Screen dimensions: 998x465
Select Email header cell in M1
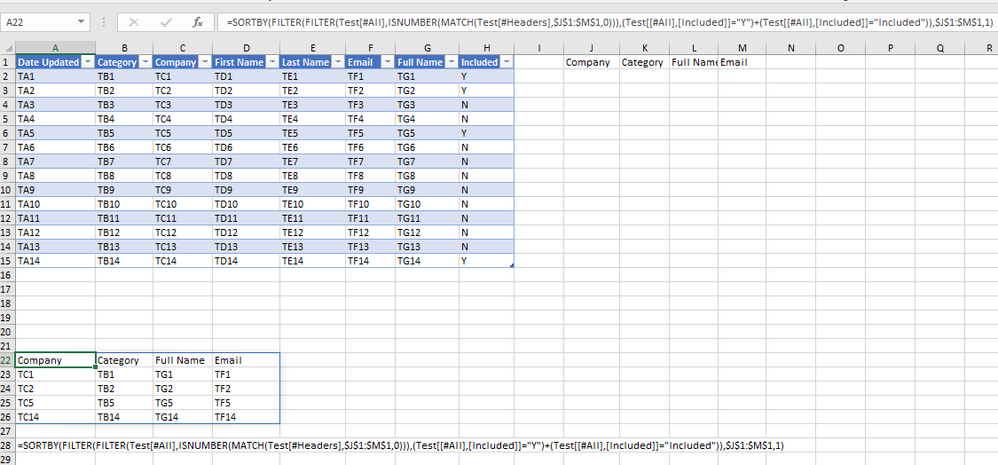(742, 62)
